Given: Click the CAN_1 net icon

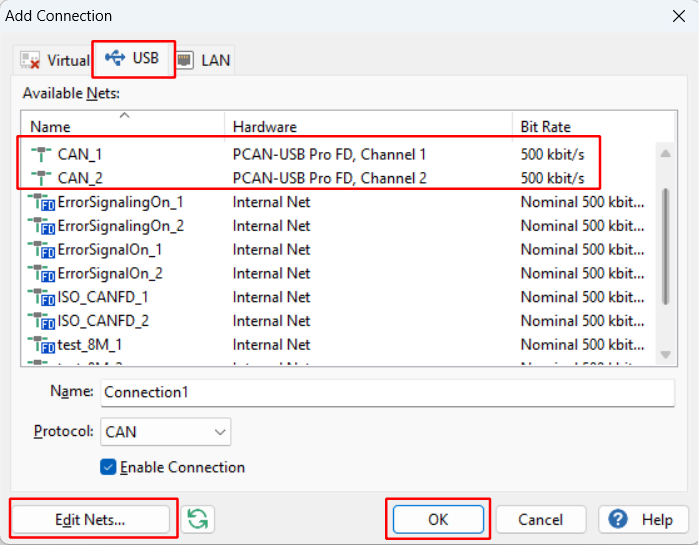Looking at the screenshot, I should pos(42,155).
